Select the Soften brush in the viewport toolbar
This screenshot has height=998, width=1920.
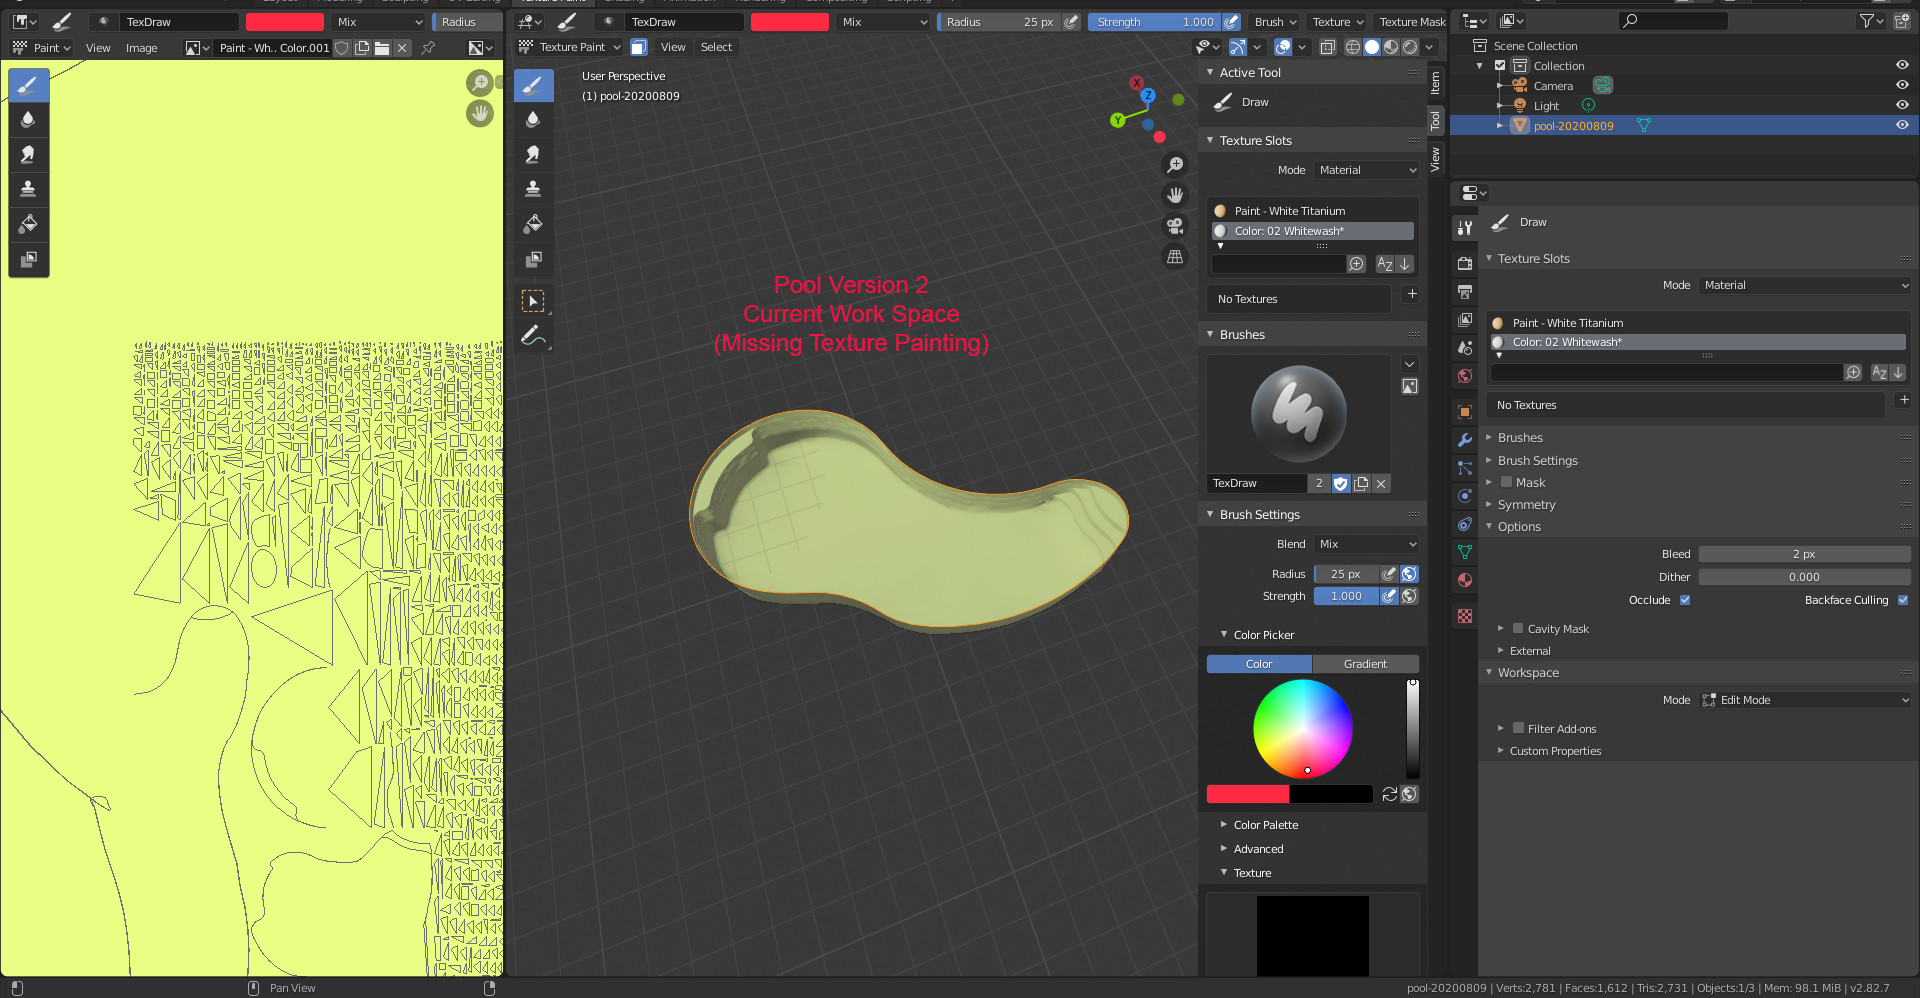pos(534,119)
